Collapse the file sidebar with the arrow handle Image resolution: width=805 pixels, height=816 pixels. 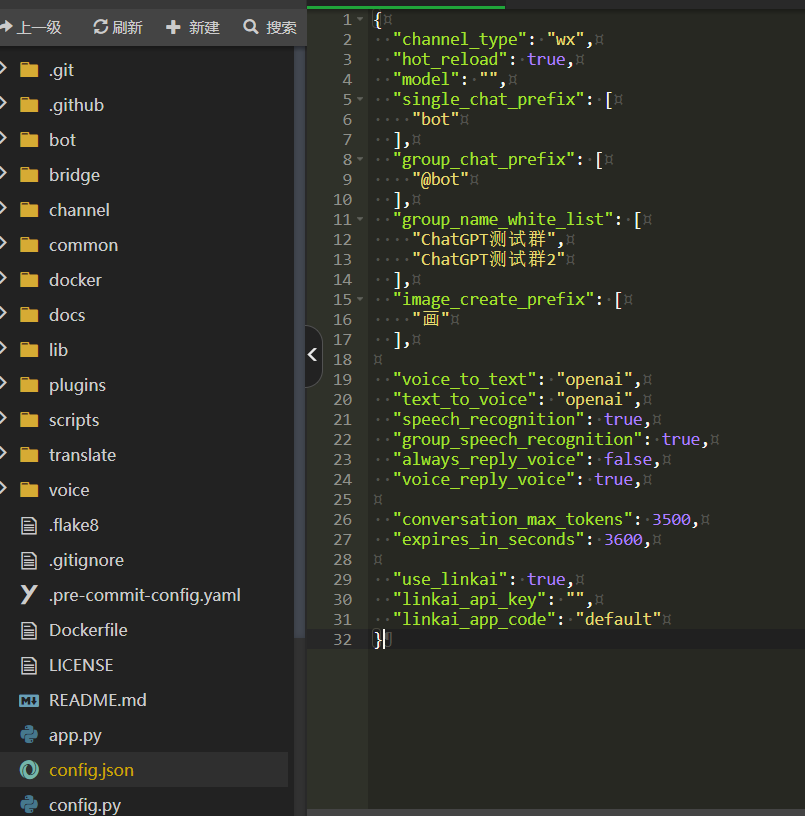[x=312, y=355]
